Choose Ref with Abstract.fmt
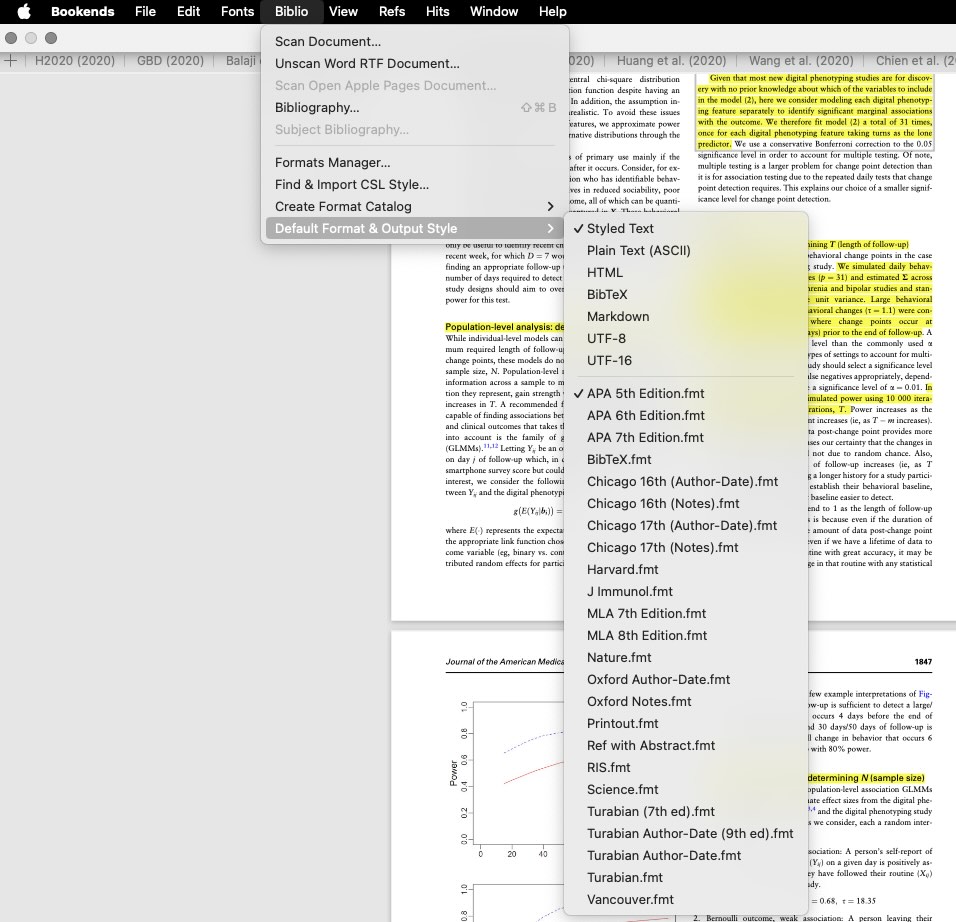Viewport: 956px width, 922px height. tap(686, 745)
